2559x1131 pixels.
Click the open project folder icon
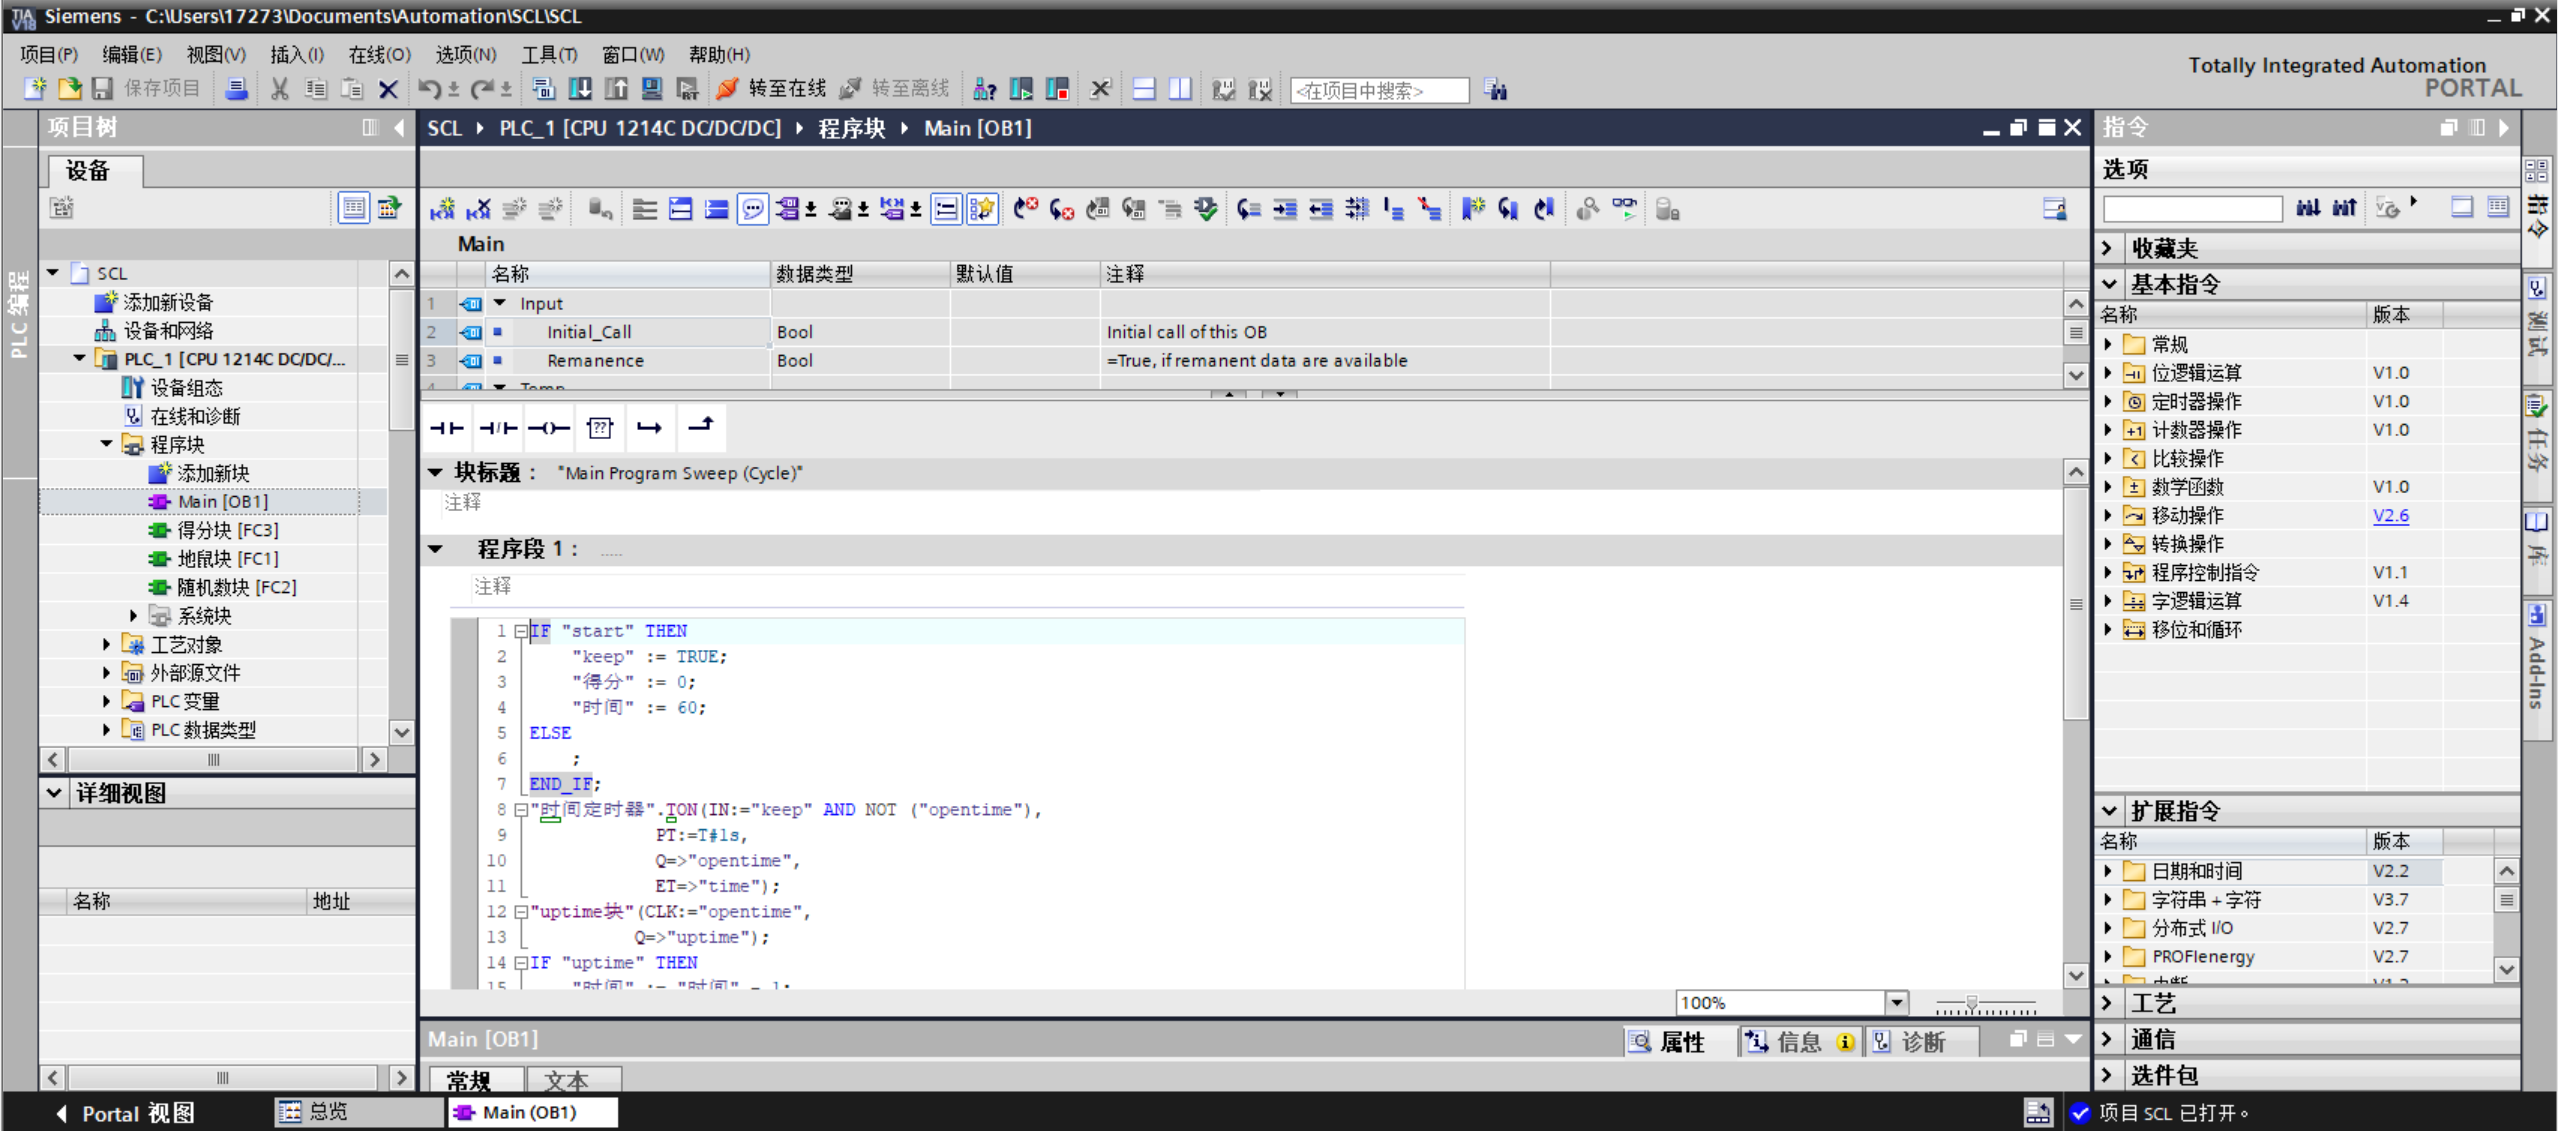(x=69, y=90)
